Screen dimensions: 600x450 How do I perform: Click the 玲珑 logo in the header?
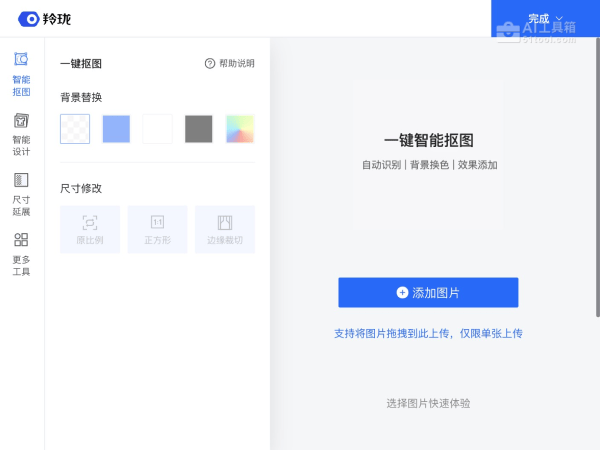point(44,18)
